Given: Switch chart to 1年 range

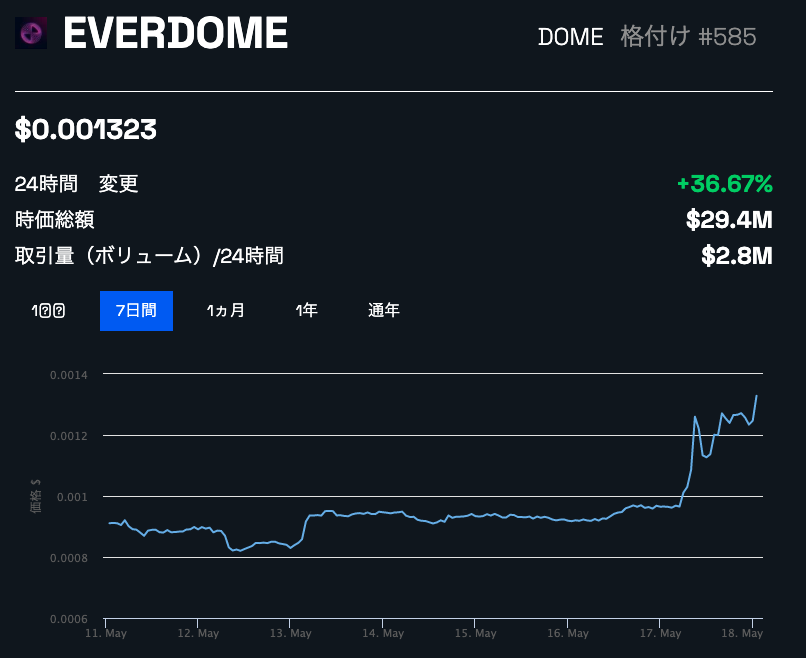Looking at the screenshot, I should point(307,310).
